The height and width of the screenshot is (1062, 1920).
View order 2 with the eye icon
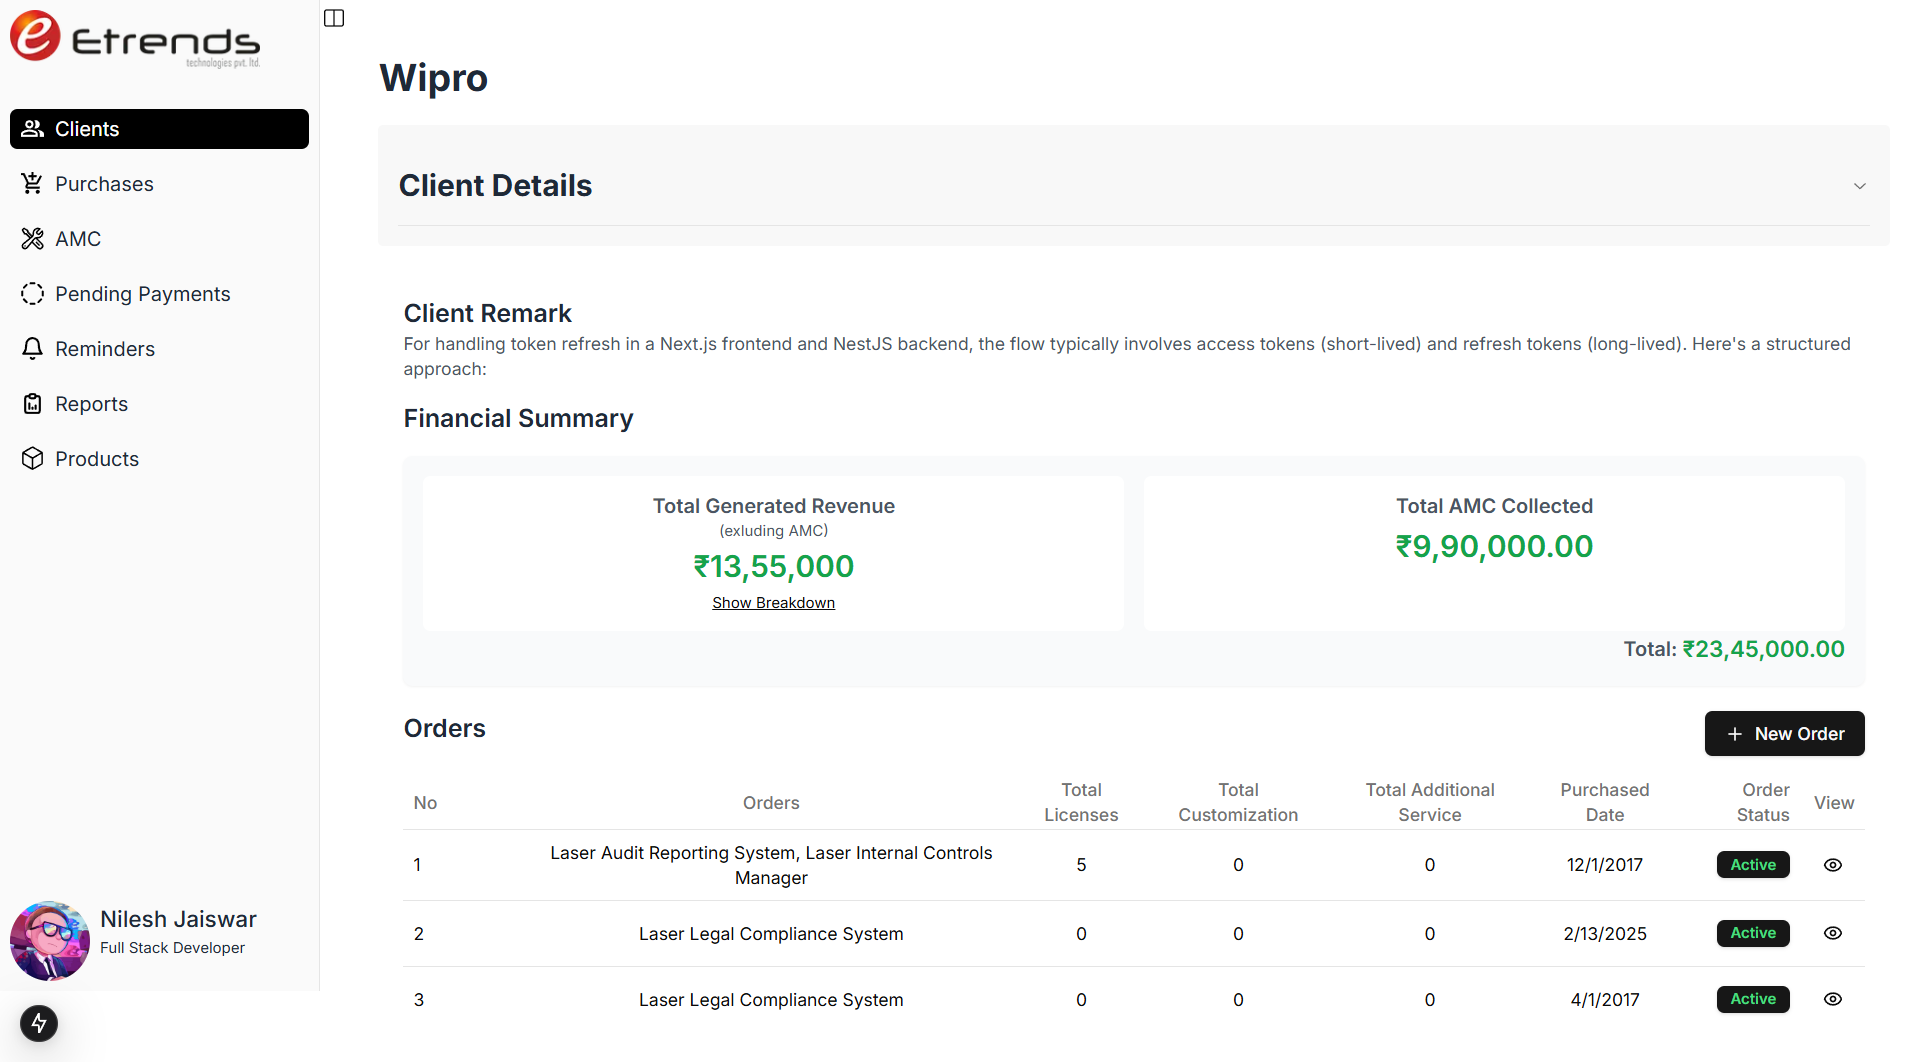[1833, 933]
